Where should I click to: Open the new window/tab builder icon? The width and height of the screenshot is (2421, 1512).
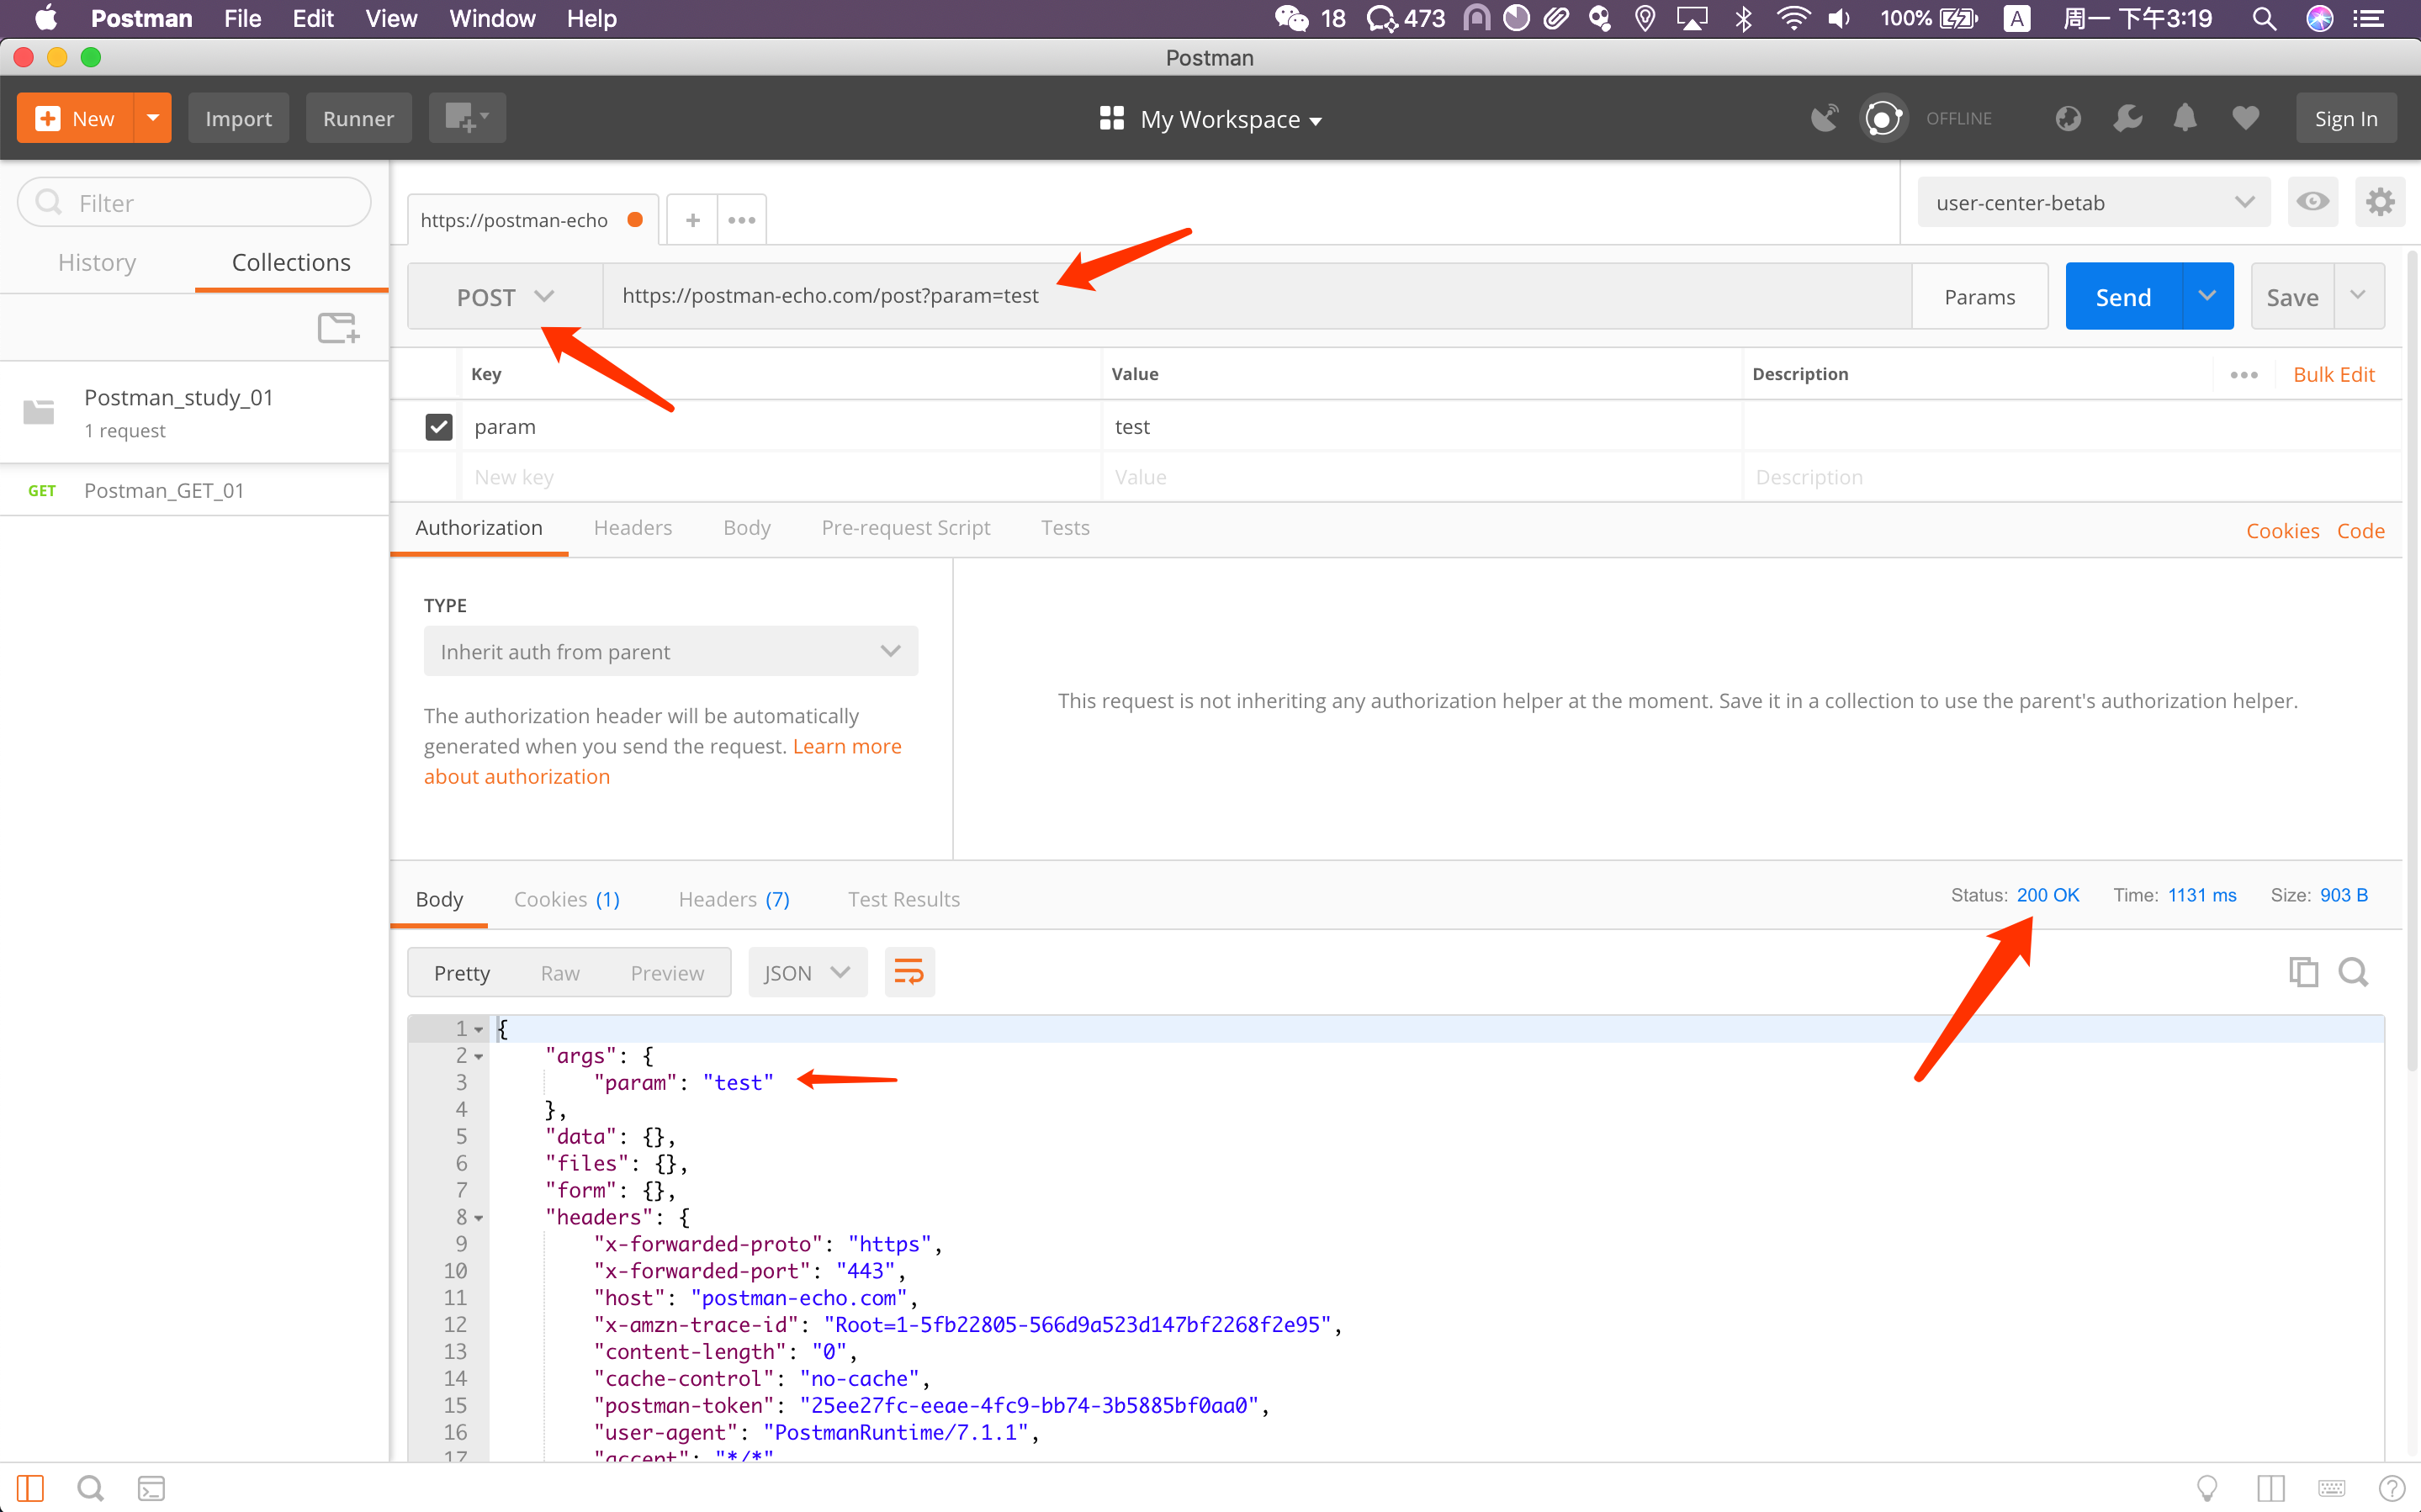tap(467, 118)
